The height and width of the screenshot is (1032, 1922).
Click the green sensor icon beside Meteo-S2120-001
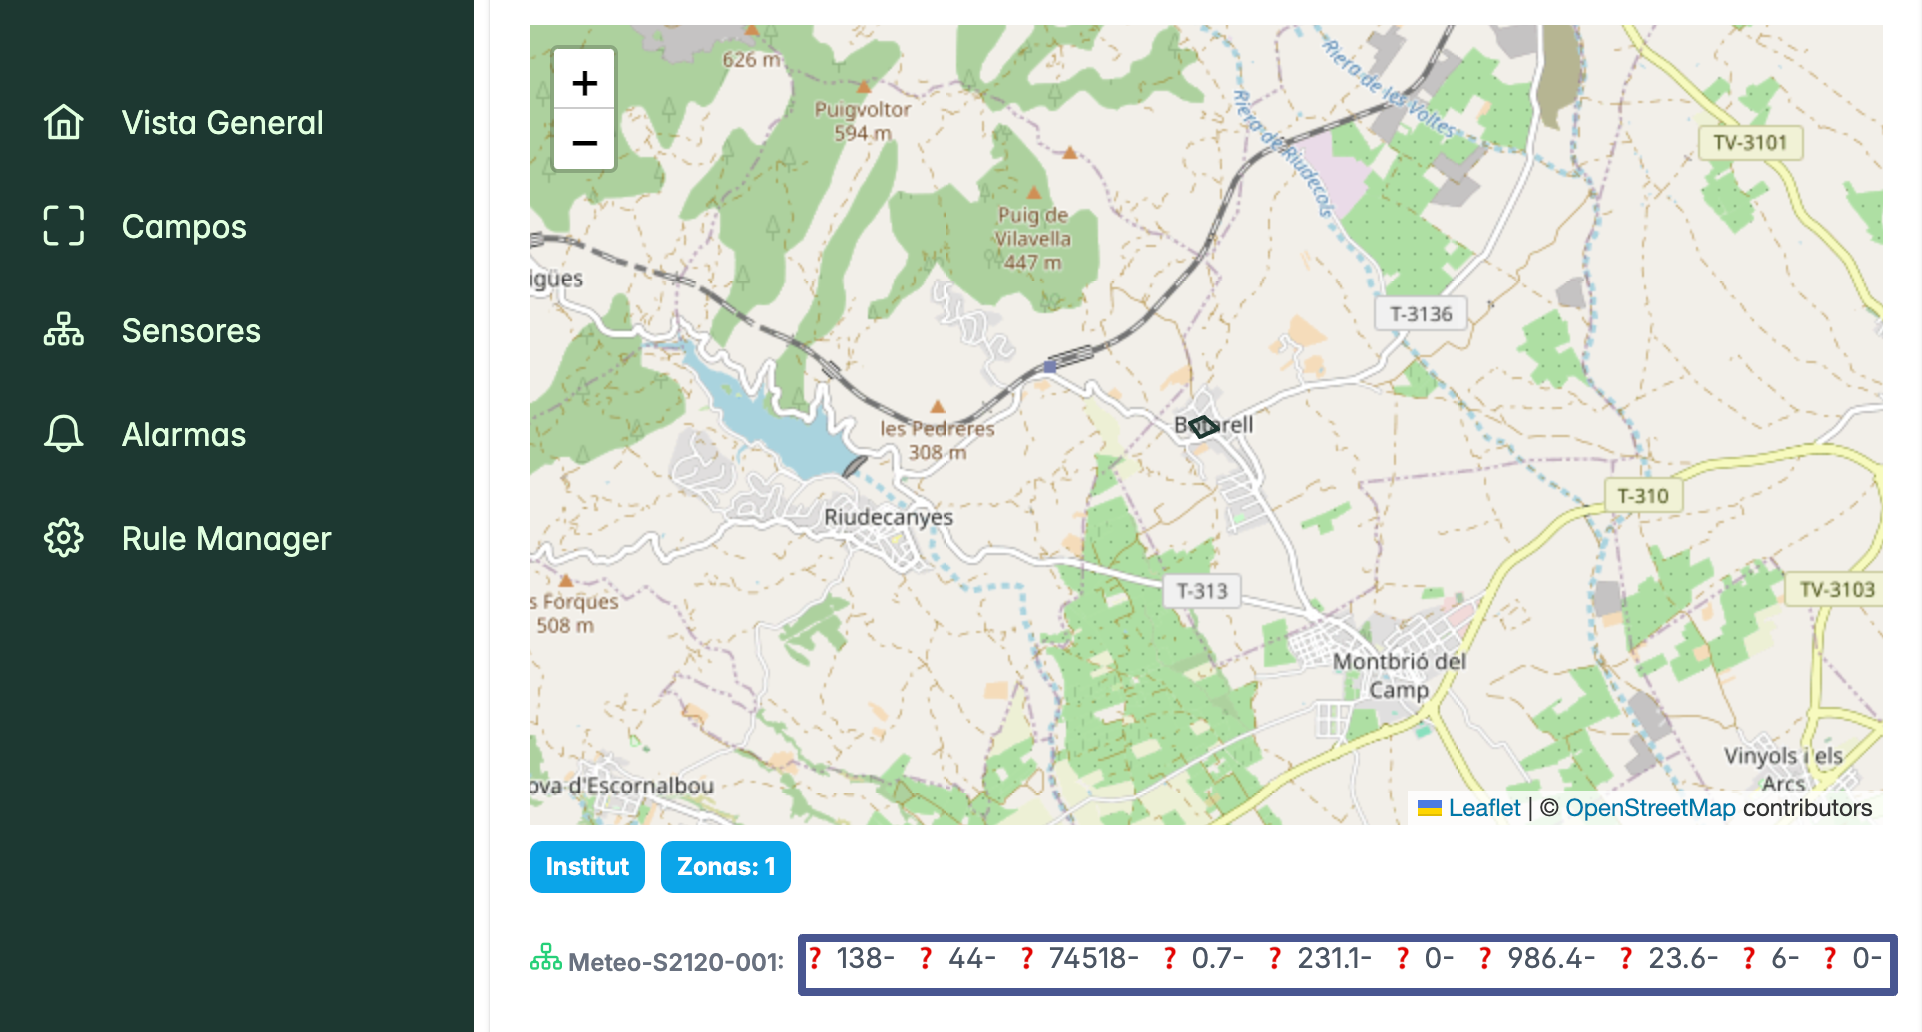(x=545, y=958)
